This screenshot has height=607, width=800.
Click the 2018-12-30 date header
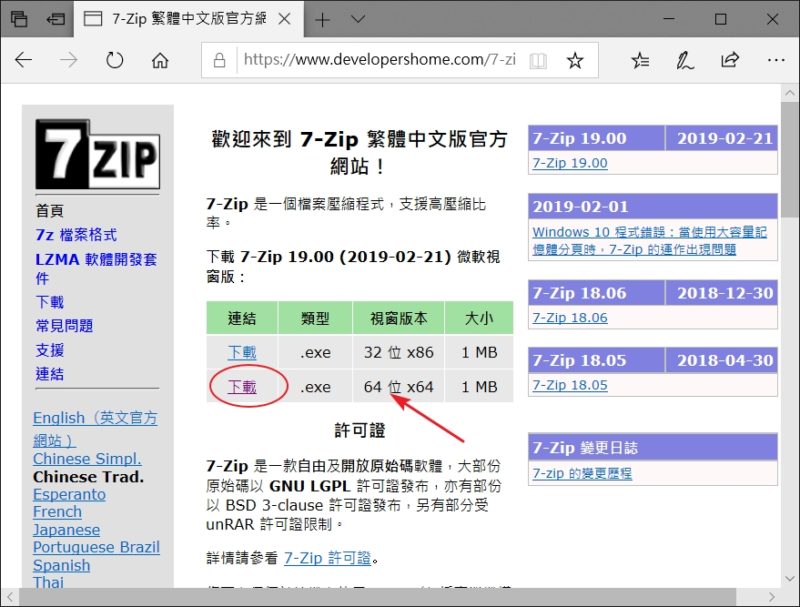click(x=724, y=293)
